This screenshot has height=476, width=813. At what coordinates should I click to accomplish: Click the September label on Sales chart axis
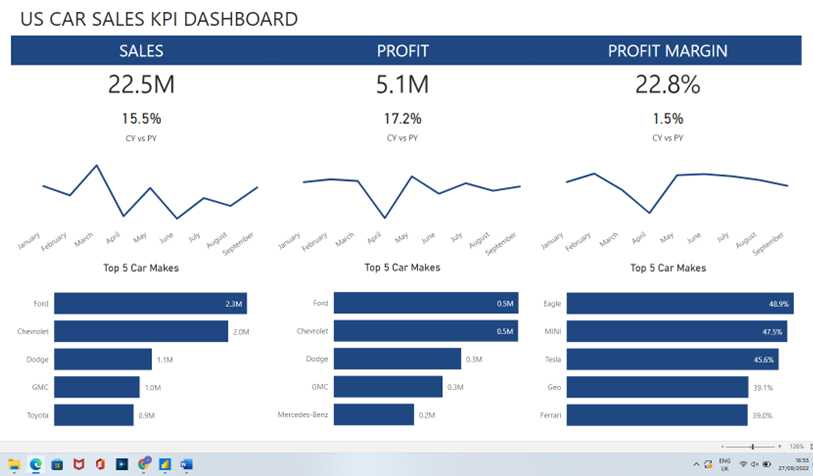pyautogui.click(x=238, y=244)
